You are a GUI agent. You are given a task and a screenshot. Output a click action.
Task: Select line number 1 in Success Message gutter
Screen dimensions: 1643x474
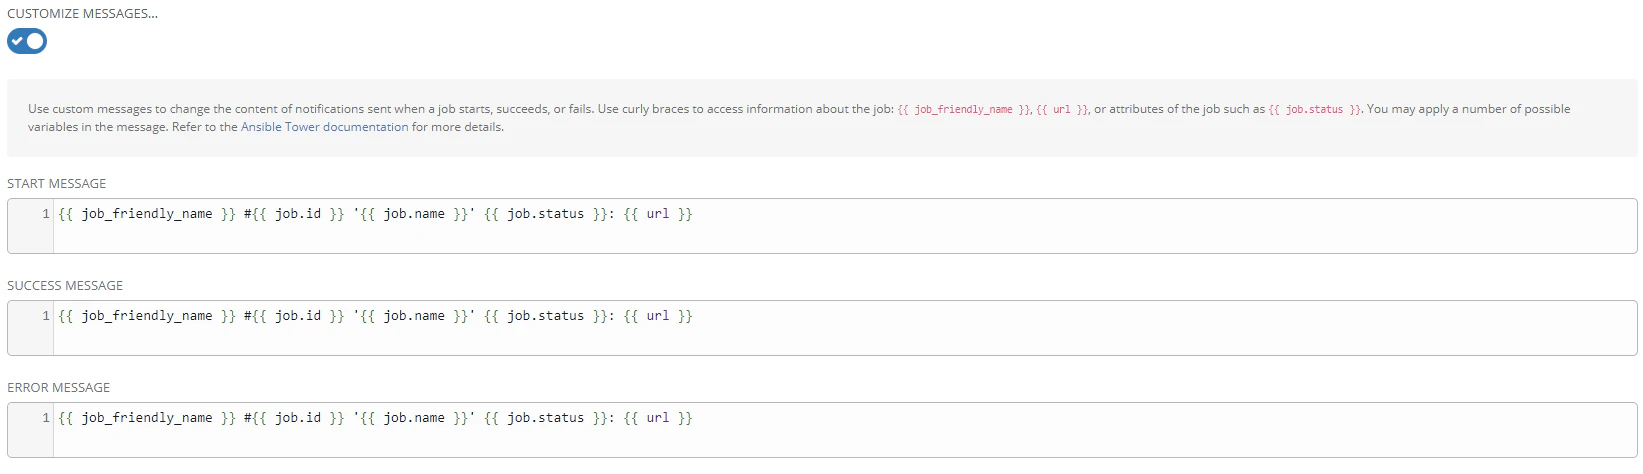45,316
